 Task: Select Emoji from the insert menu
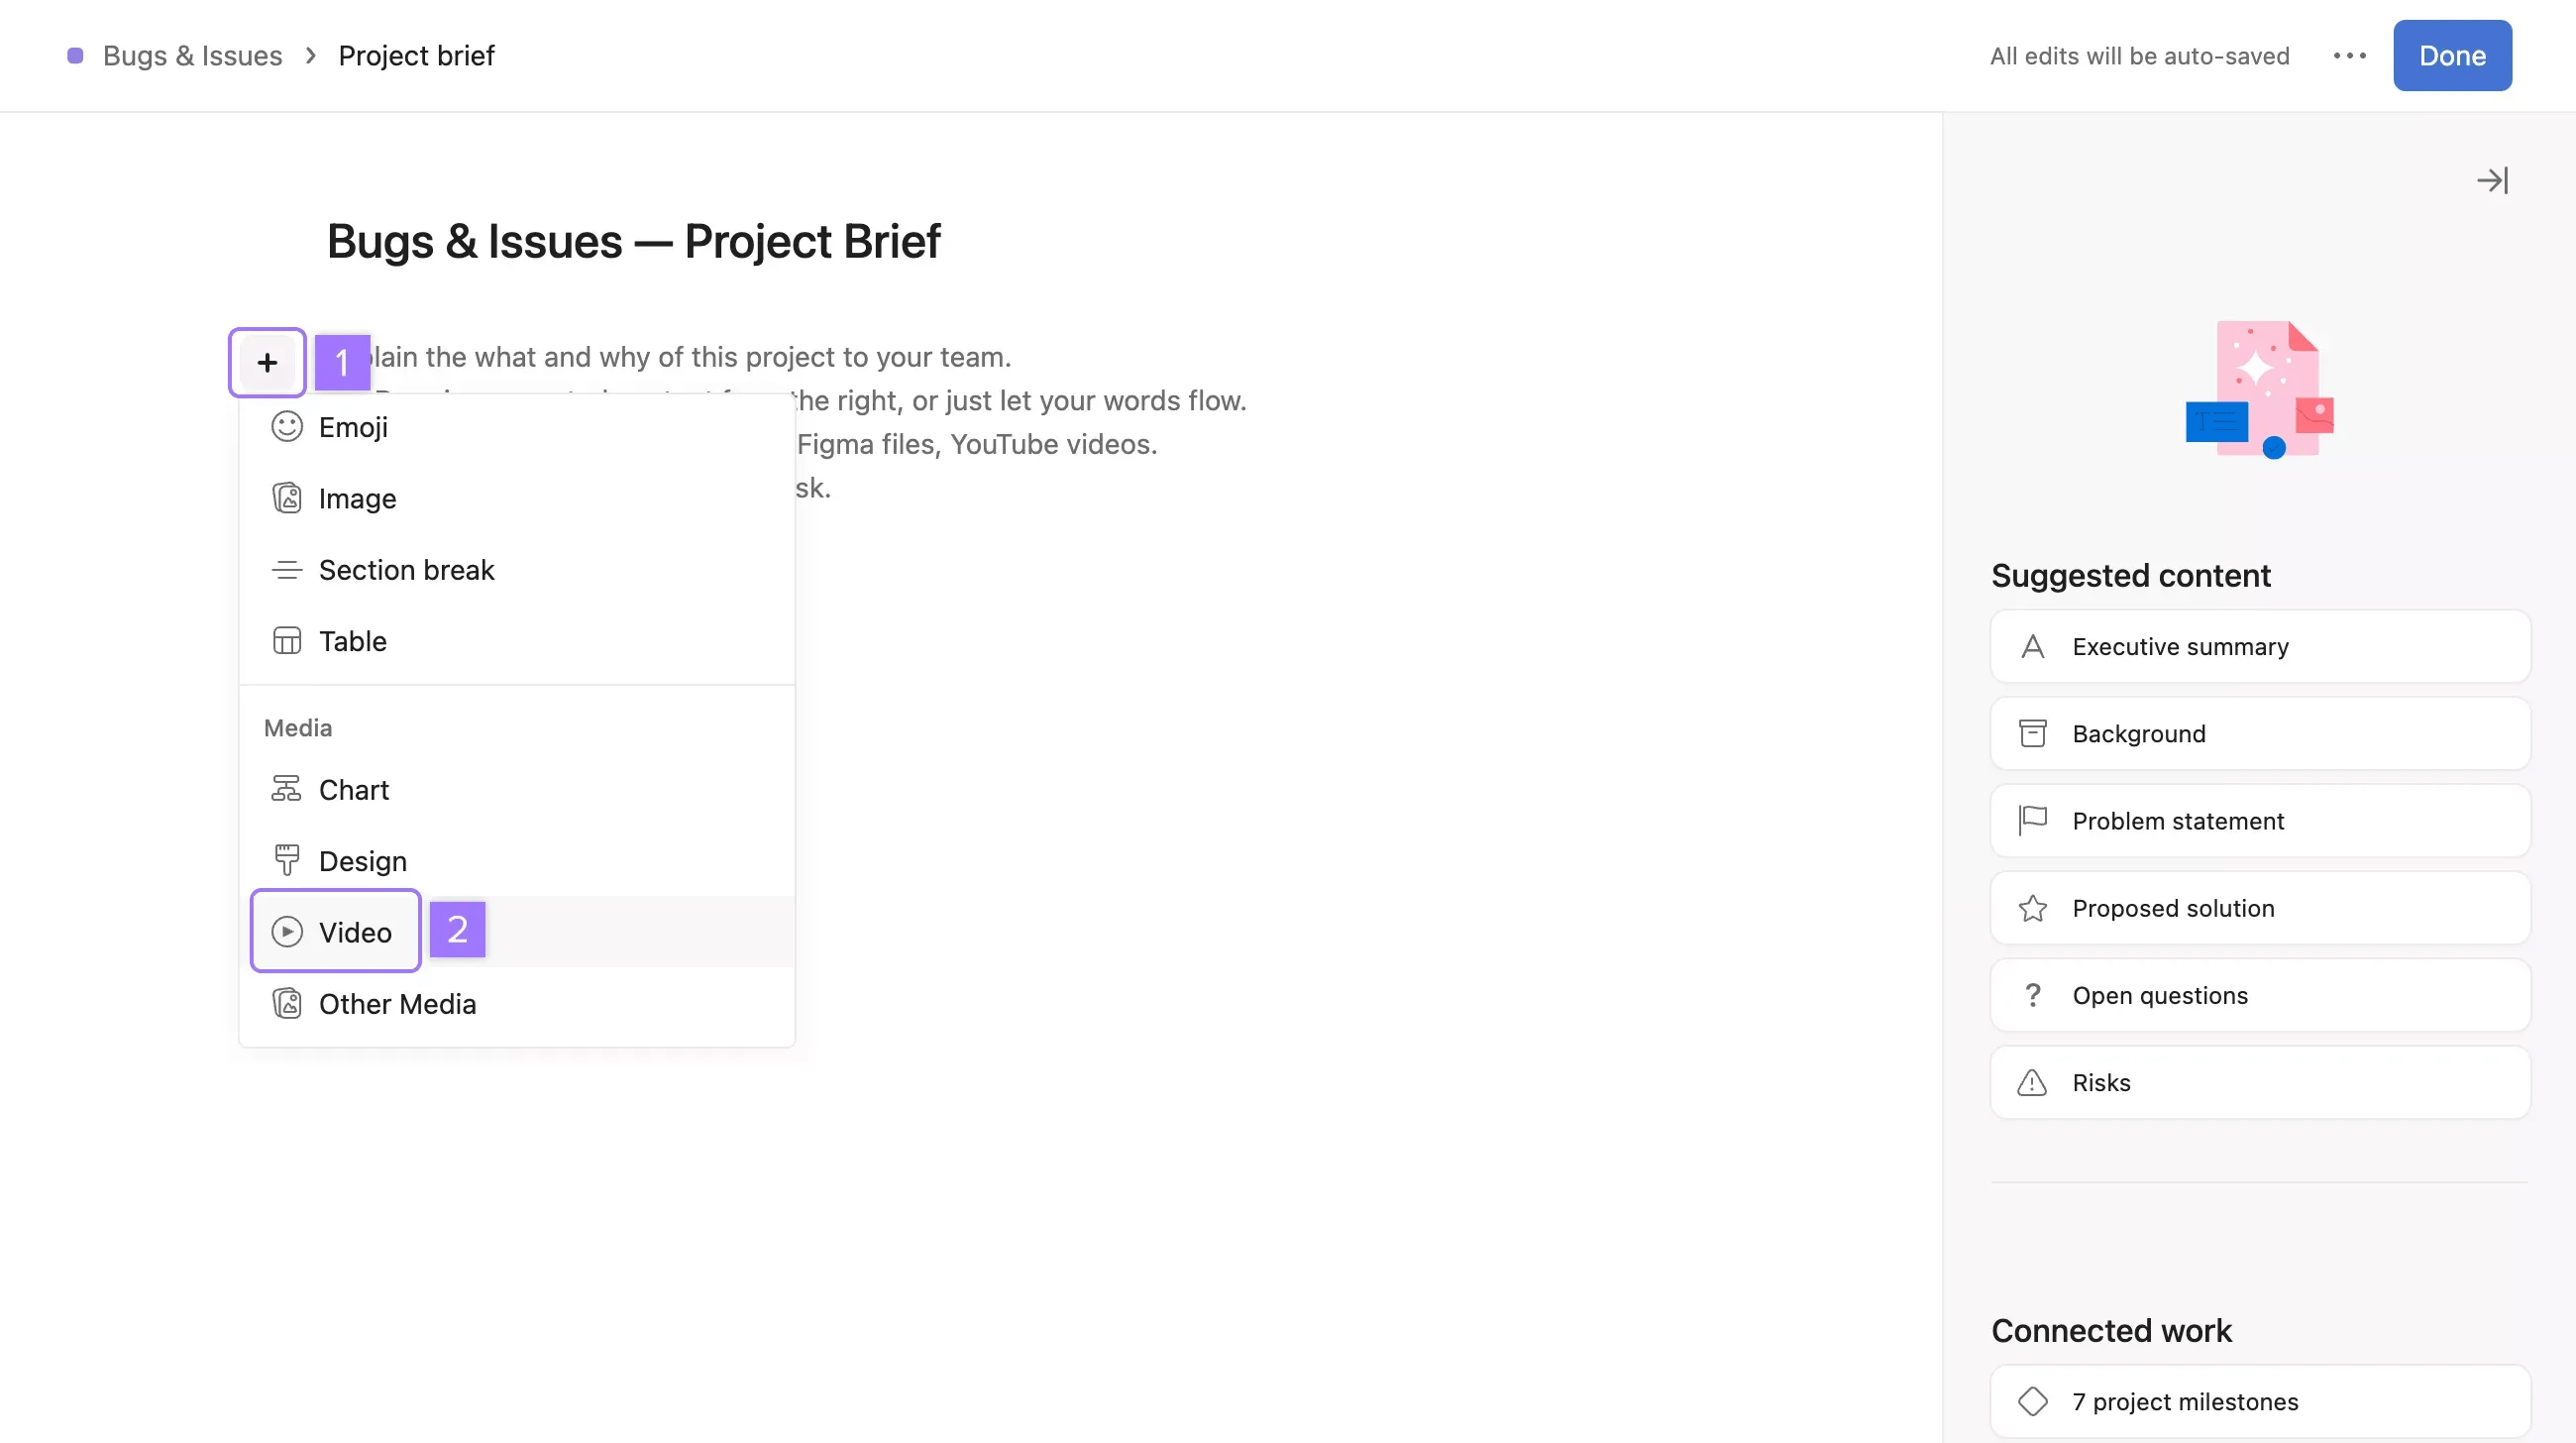(x=352, y=427)
